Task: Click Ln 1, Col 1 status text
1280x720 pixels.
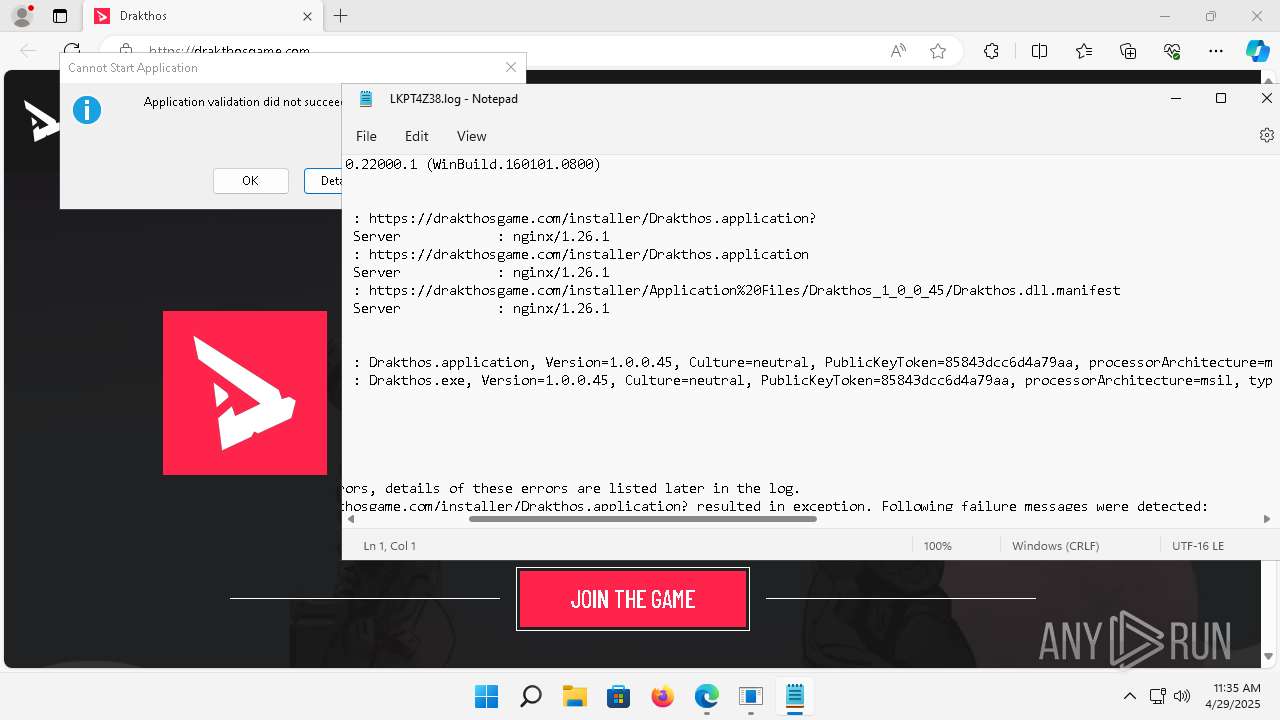Action: [x=389, y=546]
